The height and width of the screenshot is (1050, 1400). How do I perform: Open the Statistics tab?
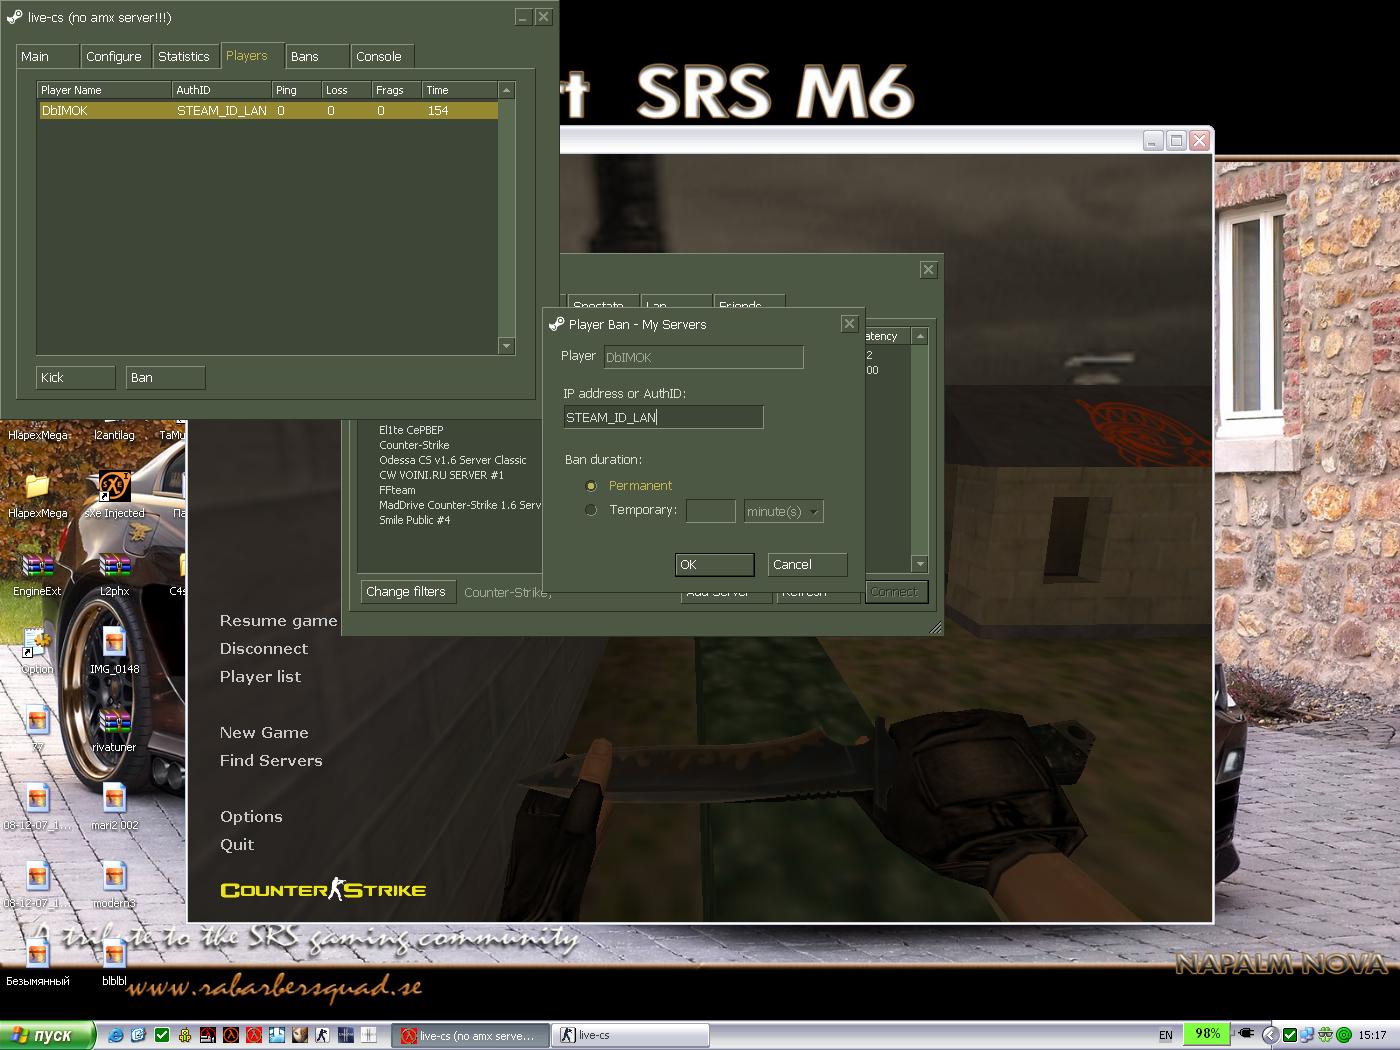pos(184,57)
